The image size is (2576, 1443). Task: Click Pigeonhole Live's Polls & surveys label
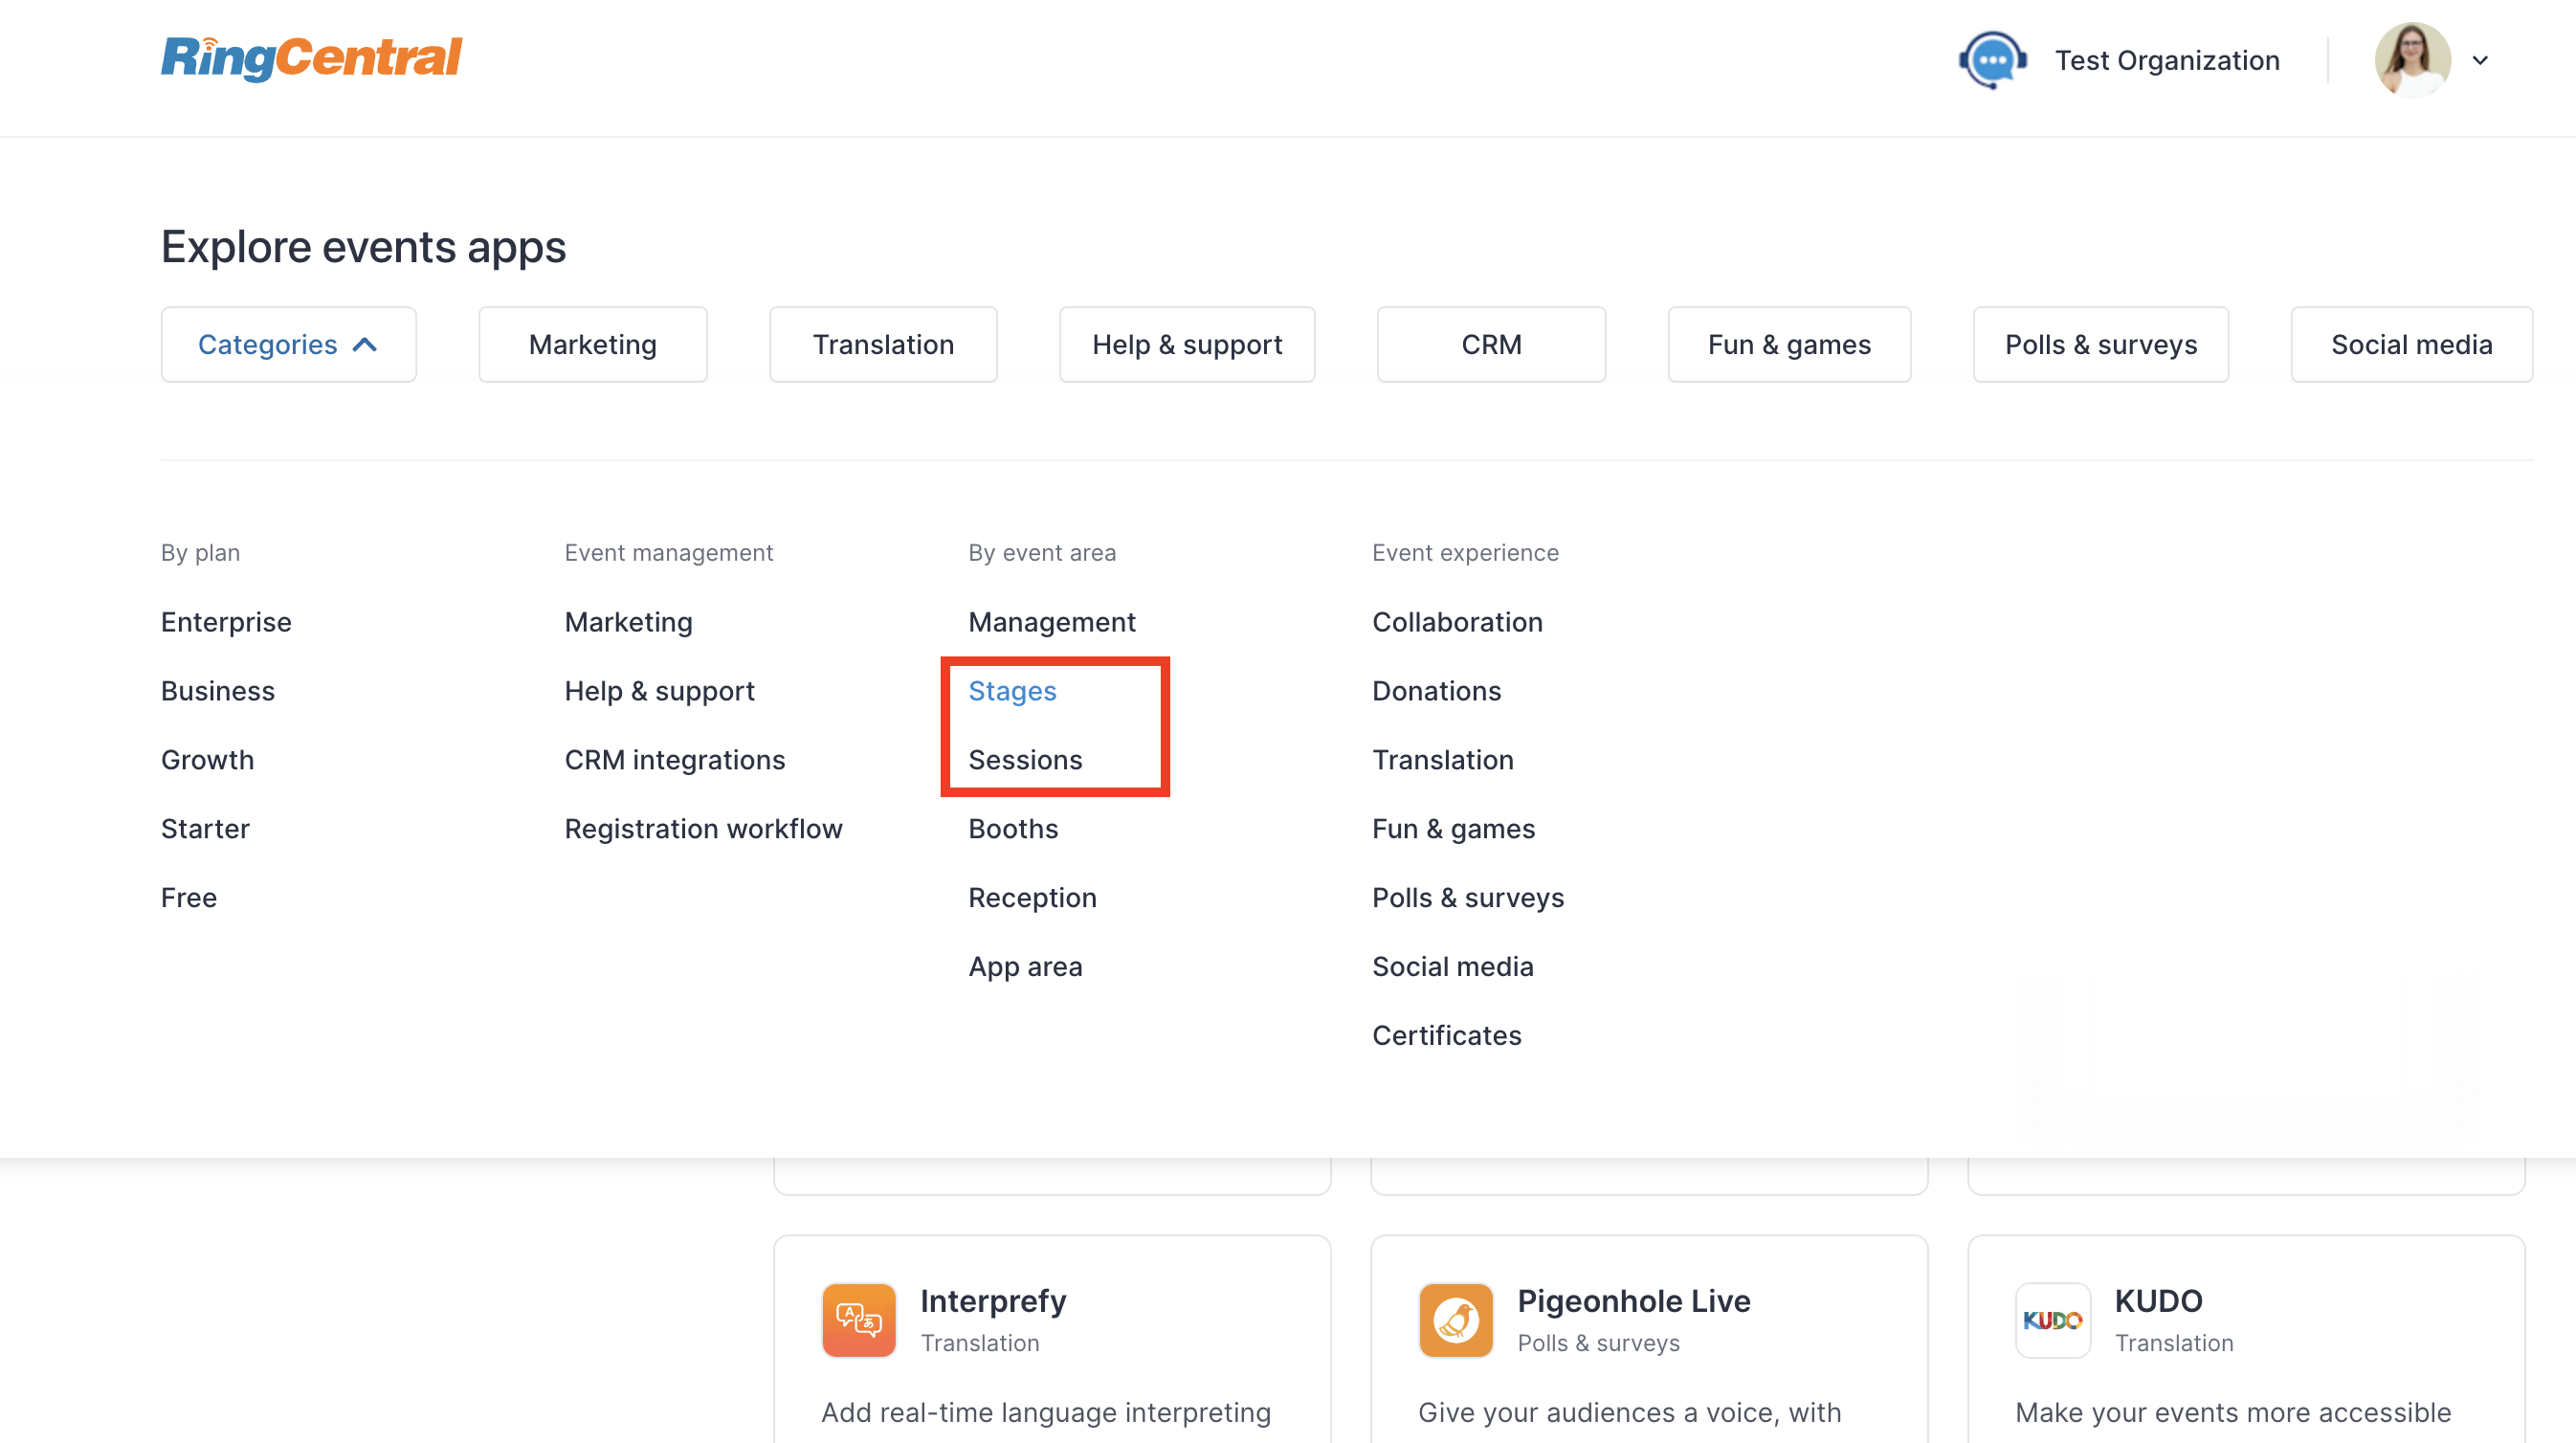point(1598,1343)
